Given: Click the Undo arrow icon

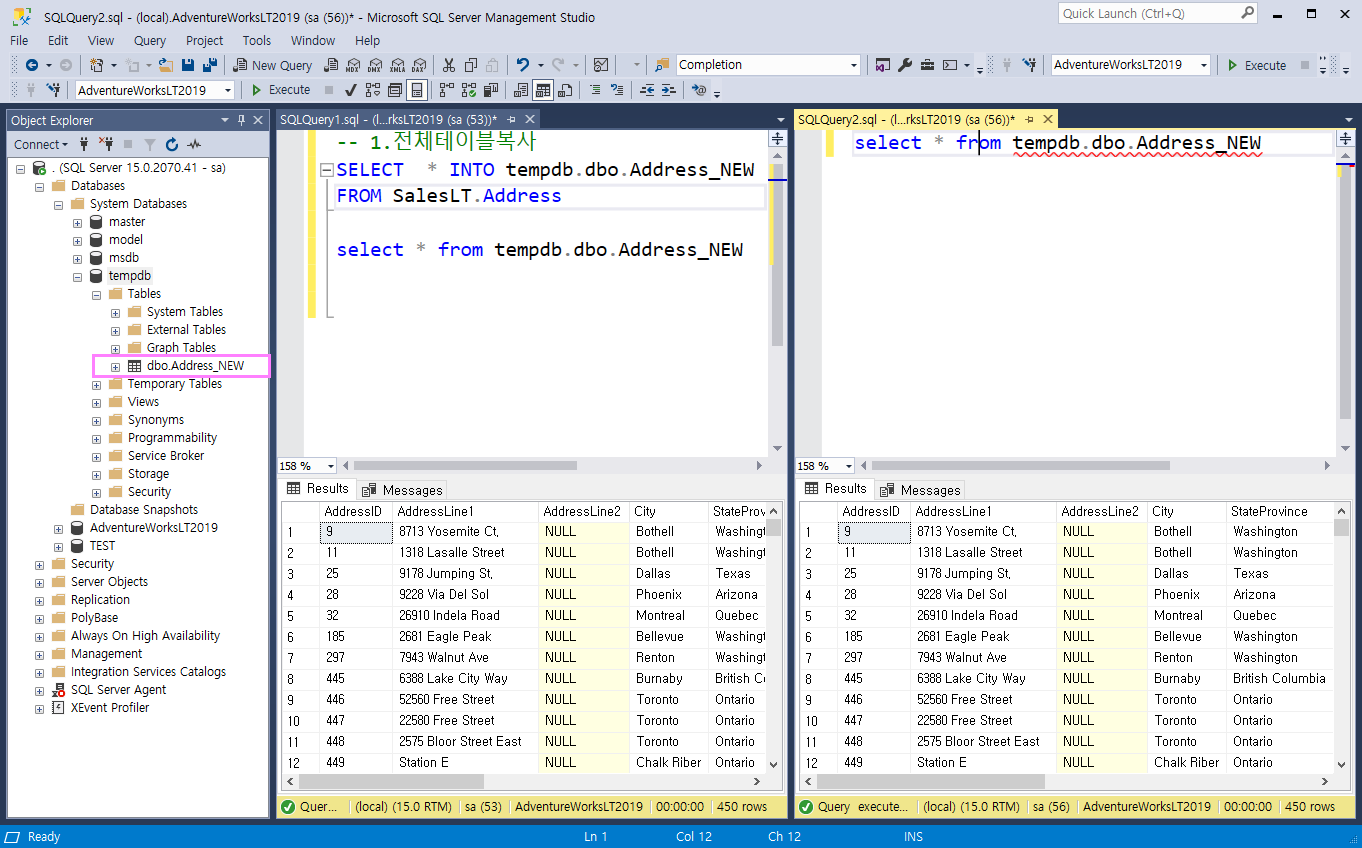Looking at the screenshot, I should (x=522, y=65).
